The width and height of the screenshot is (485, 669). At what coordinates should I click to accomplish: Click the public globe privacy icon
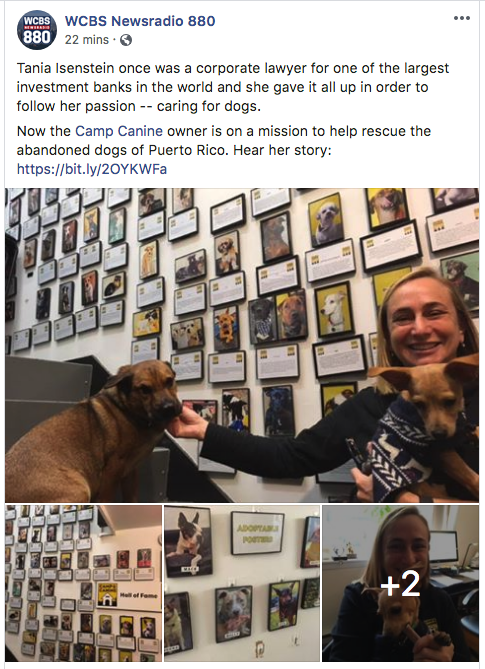pos(126,40)
